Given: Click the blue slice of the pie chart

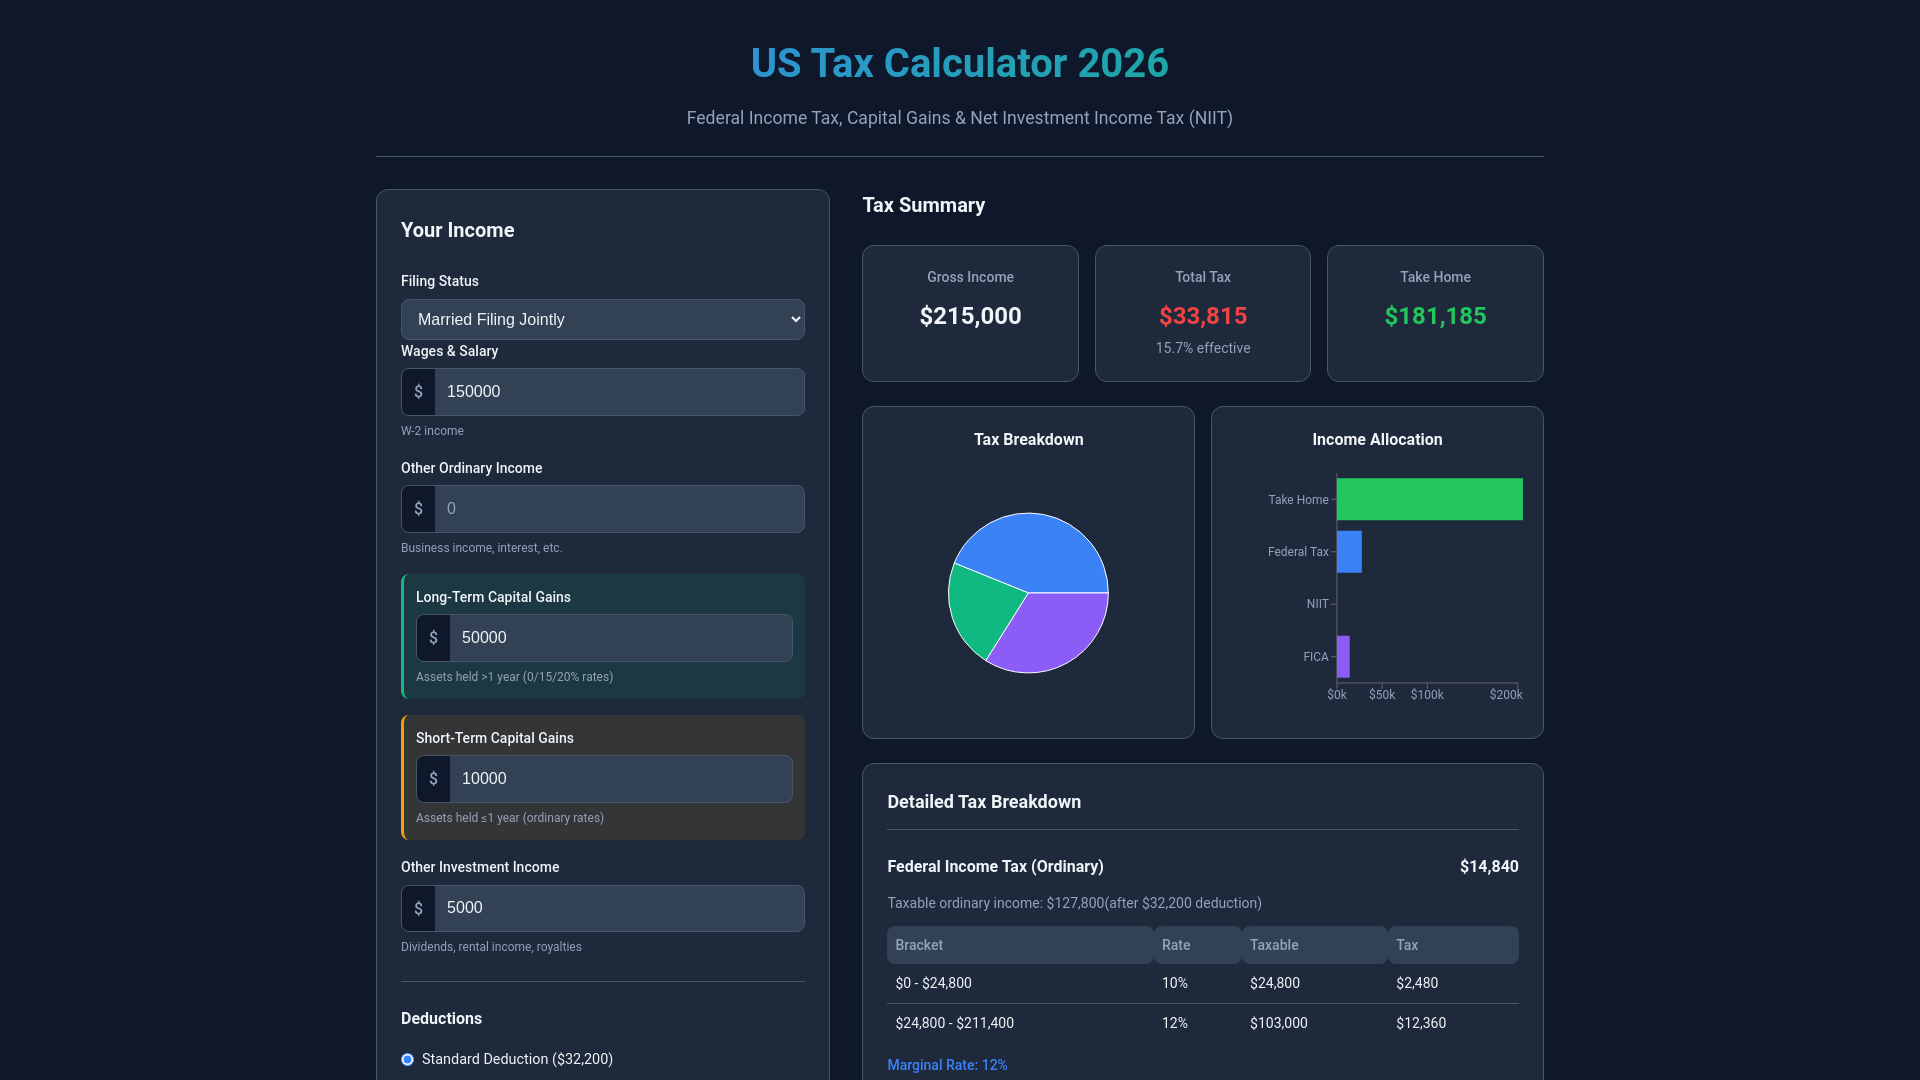Looking at the screenshot, I should 1035,550.
